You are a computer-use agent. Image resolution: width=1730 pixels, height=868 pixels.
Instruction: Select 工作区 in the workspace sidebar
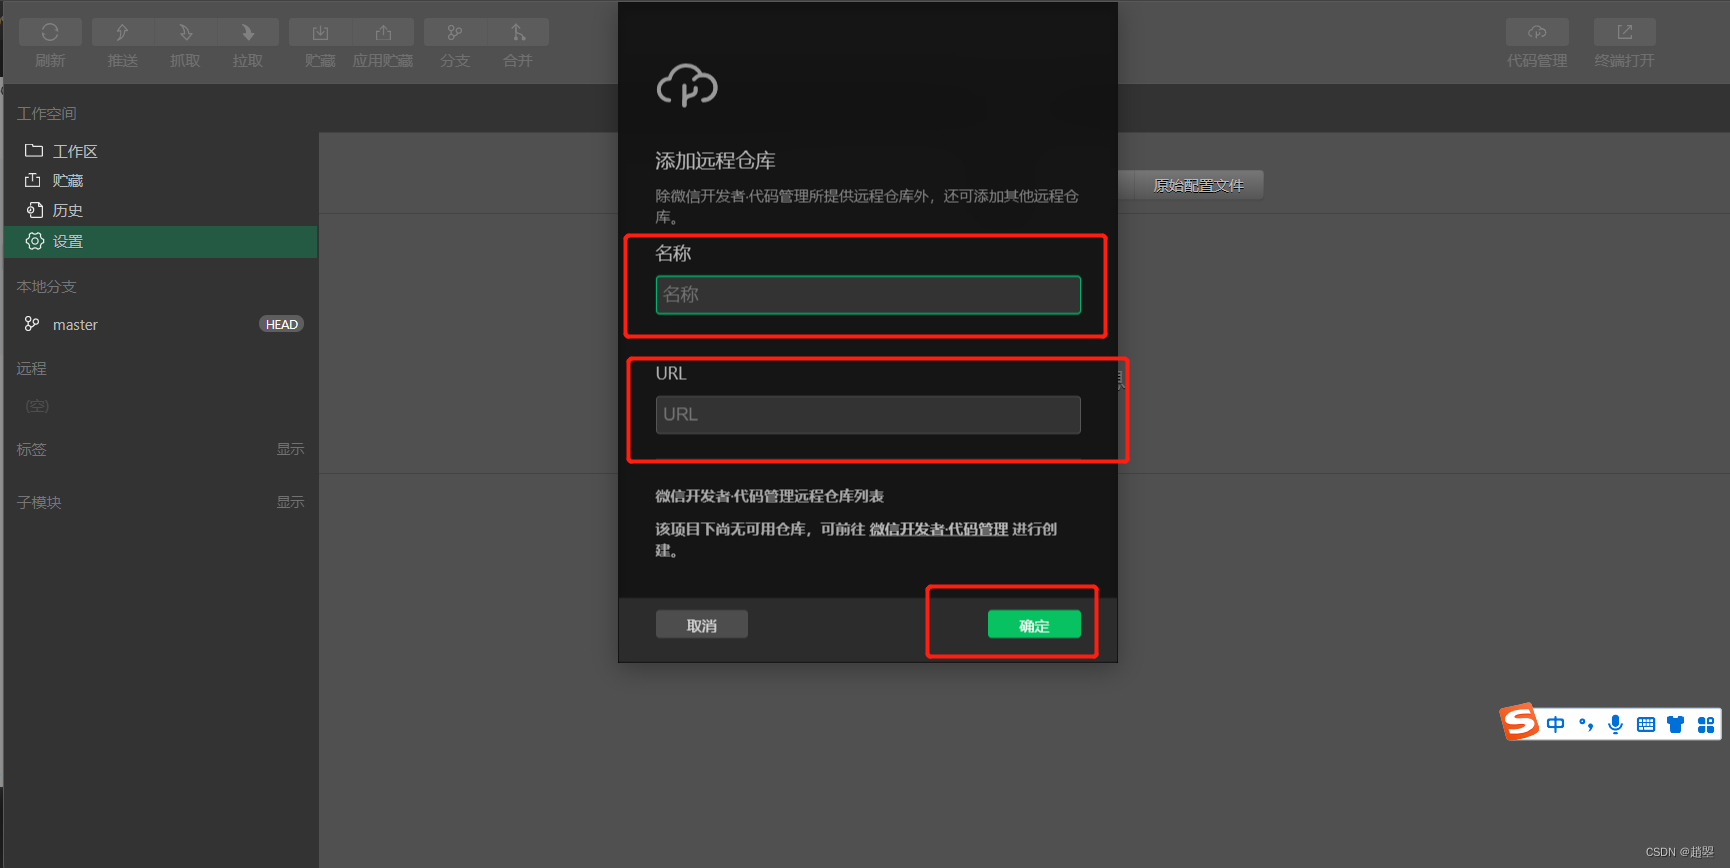(x=160, y=151)
